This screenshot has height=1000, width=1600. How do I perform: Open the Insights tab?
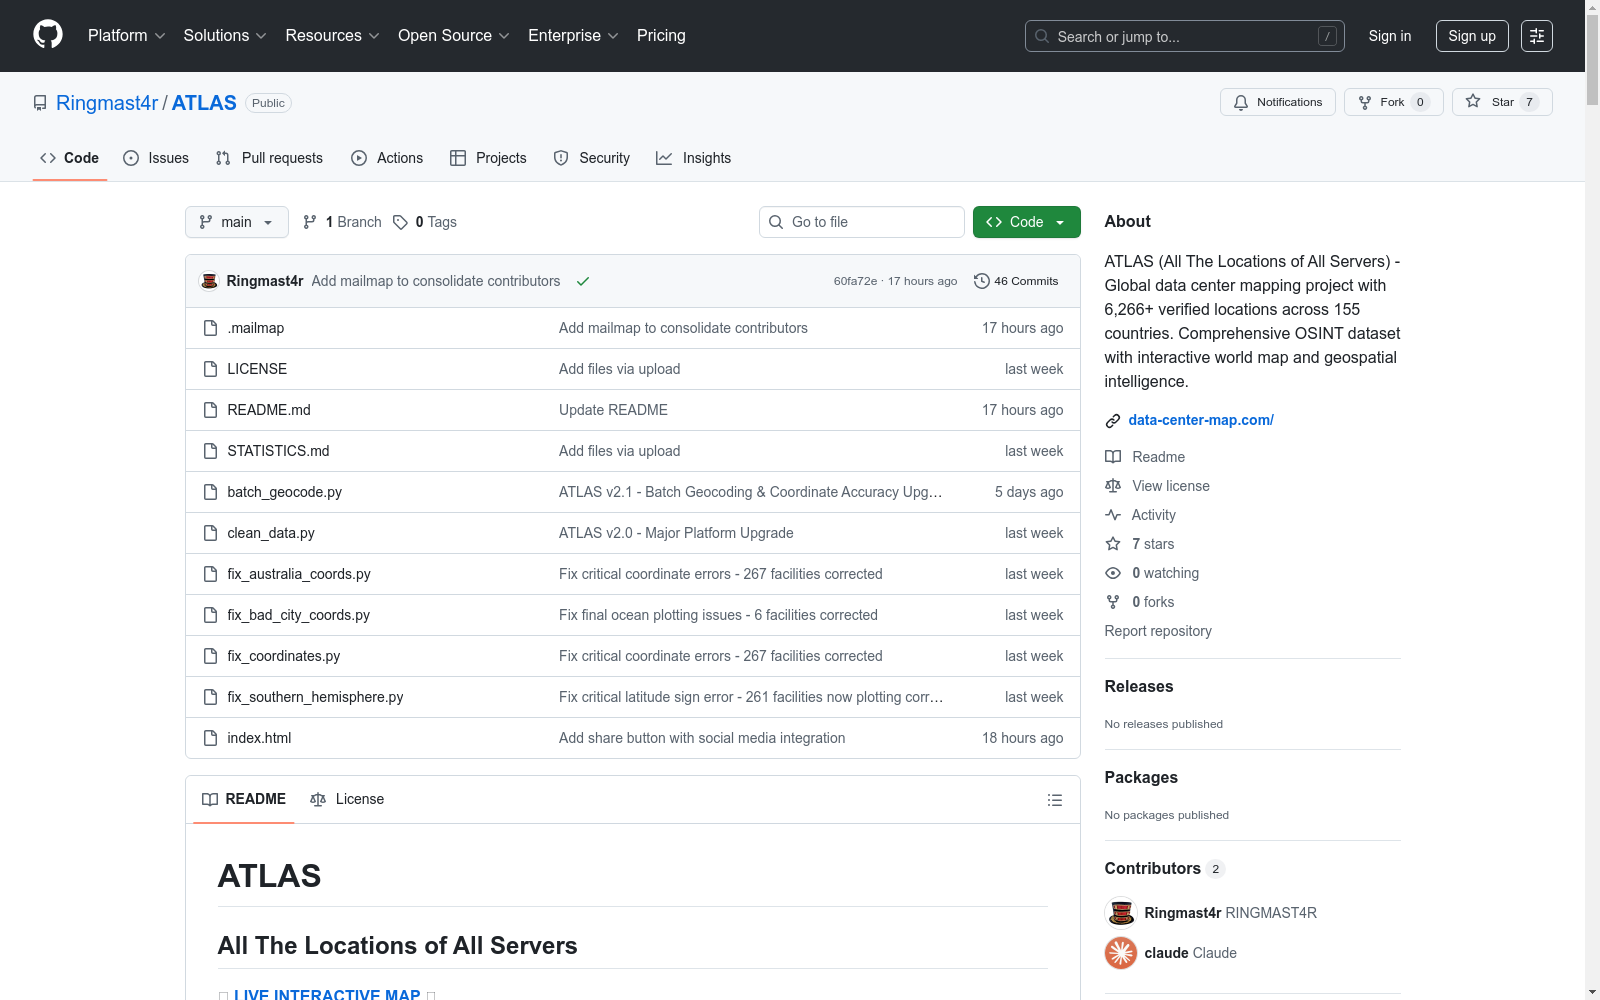point(693,158)
